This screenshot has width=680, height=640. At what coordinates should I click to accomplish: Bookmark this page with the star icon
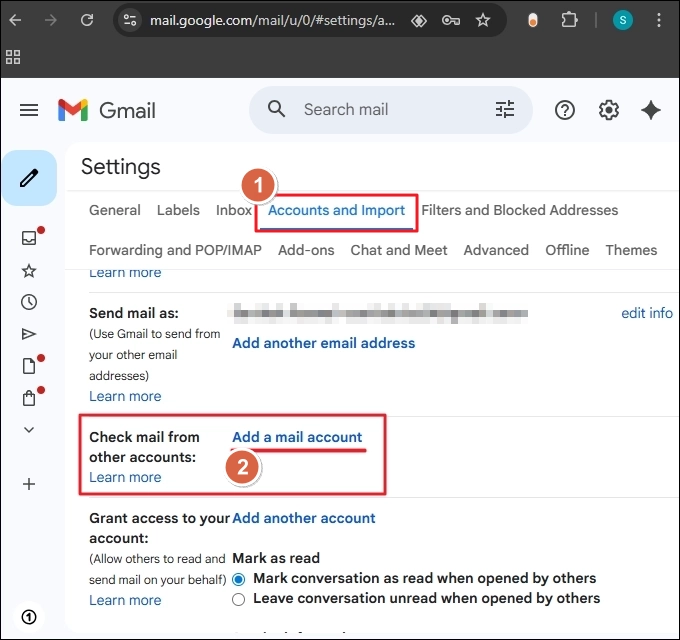[x=483, y=20]
